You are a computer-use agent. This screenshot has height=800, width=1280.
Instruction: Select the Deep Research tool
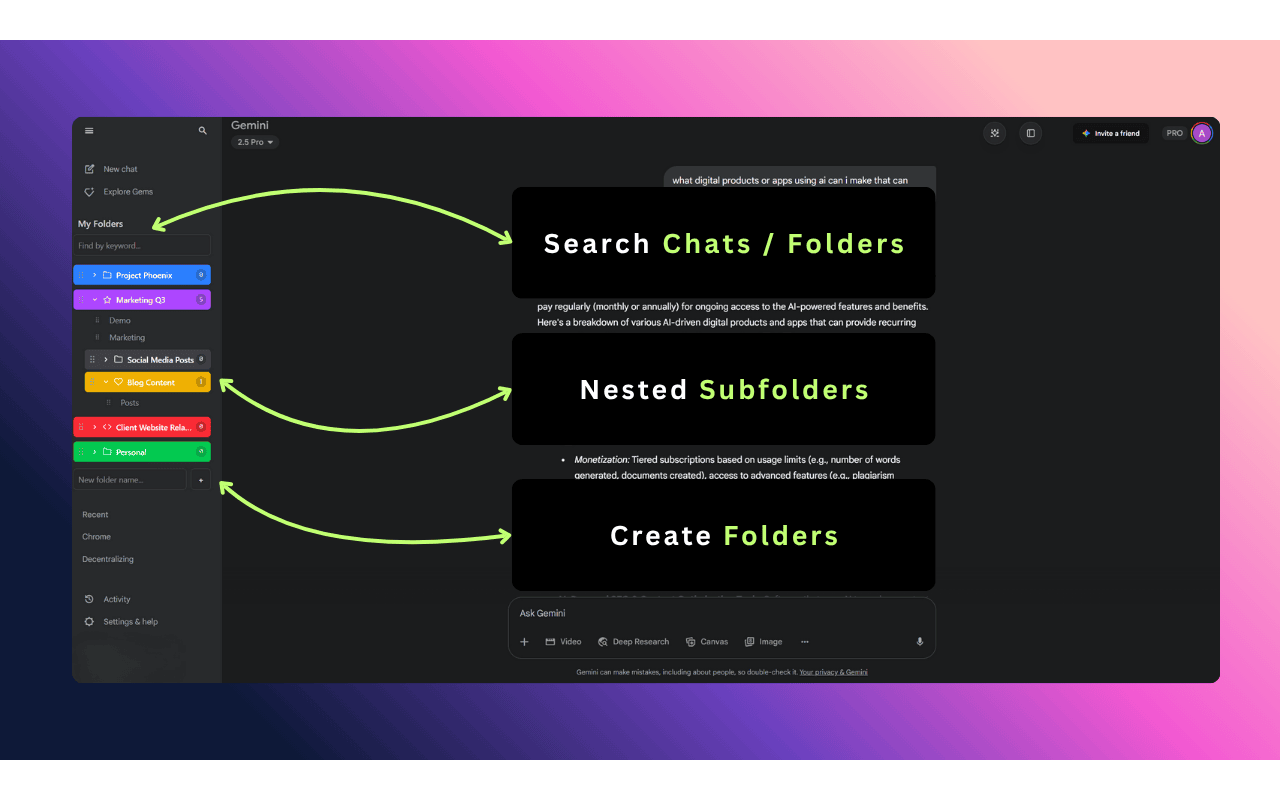633,641
